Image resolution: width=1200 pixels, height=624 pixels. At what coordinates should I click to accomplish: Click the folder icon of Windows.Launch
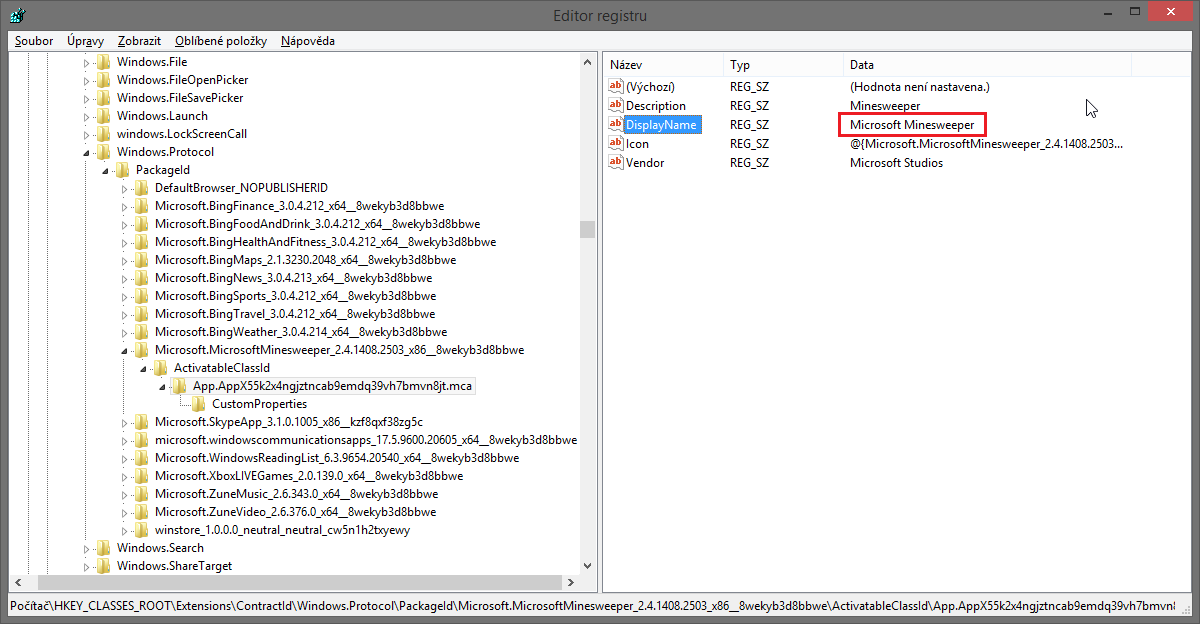click(x=103, y=116)
